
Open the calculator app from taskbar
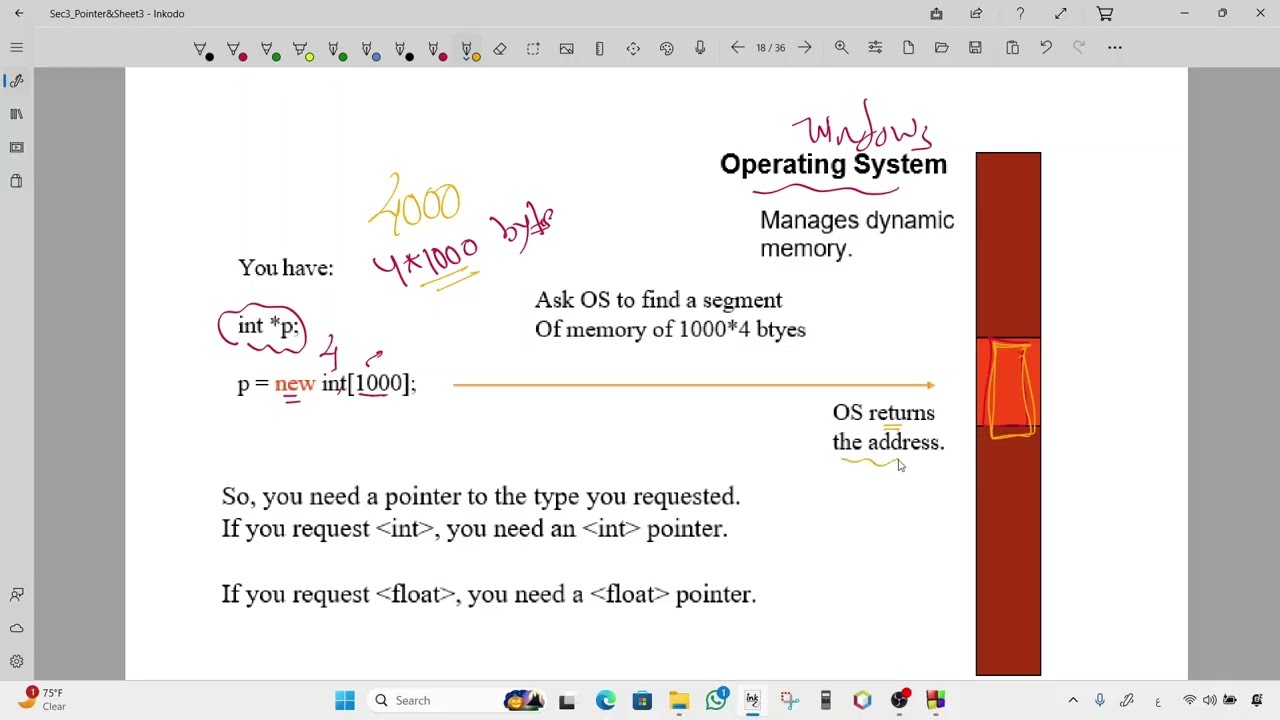coord(826,701)
